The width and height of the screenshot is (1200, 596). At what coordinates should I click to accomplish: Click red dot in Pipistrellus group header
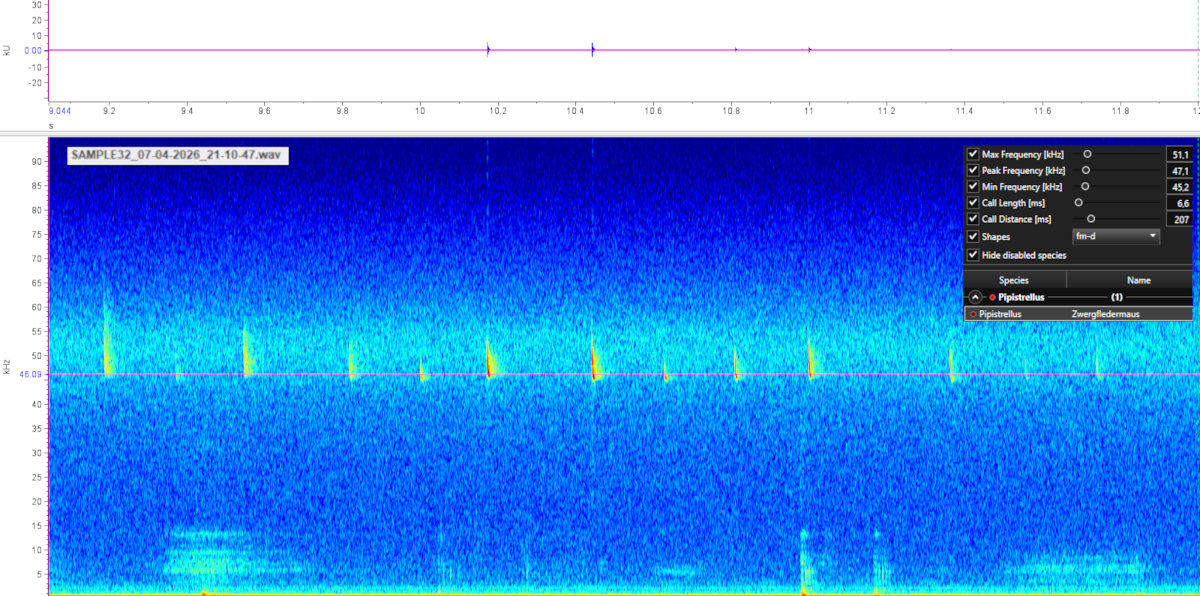click(992, 297)
